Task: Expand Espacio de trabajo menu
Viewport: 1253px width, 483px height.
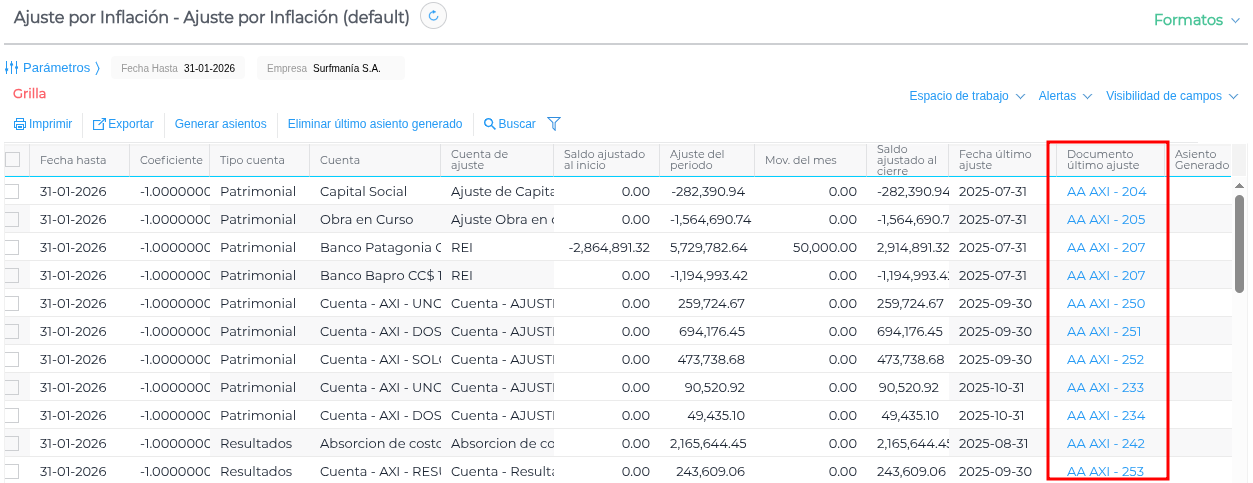Action: tap(966, 96)
